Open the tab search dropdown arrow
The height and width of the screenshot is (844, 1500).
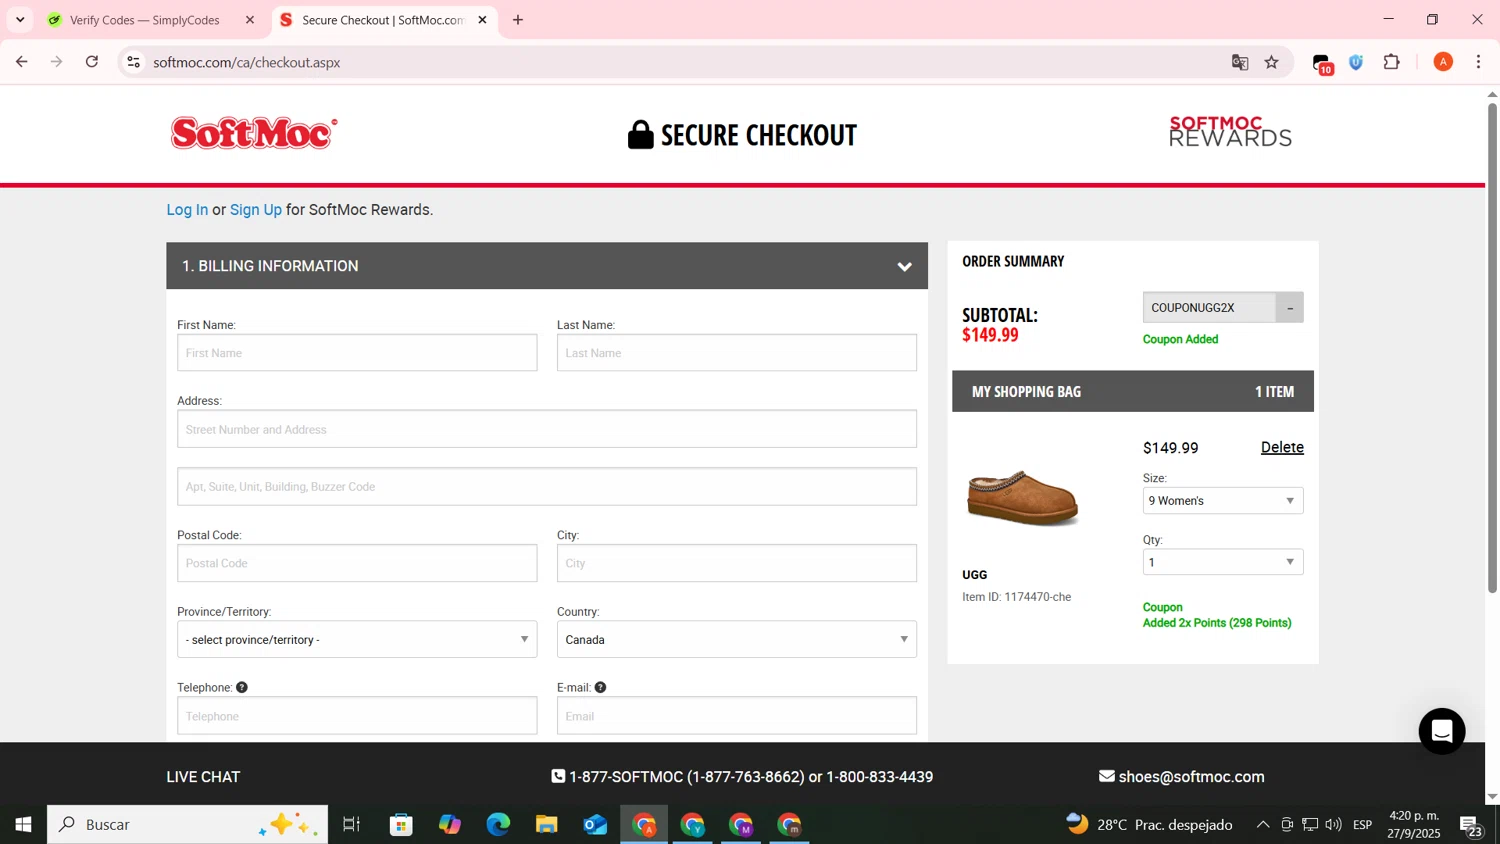coord(20,19)
